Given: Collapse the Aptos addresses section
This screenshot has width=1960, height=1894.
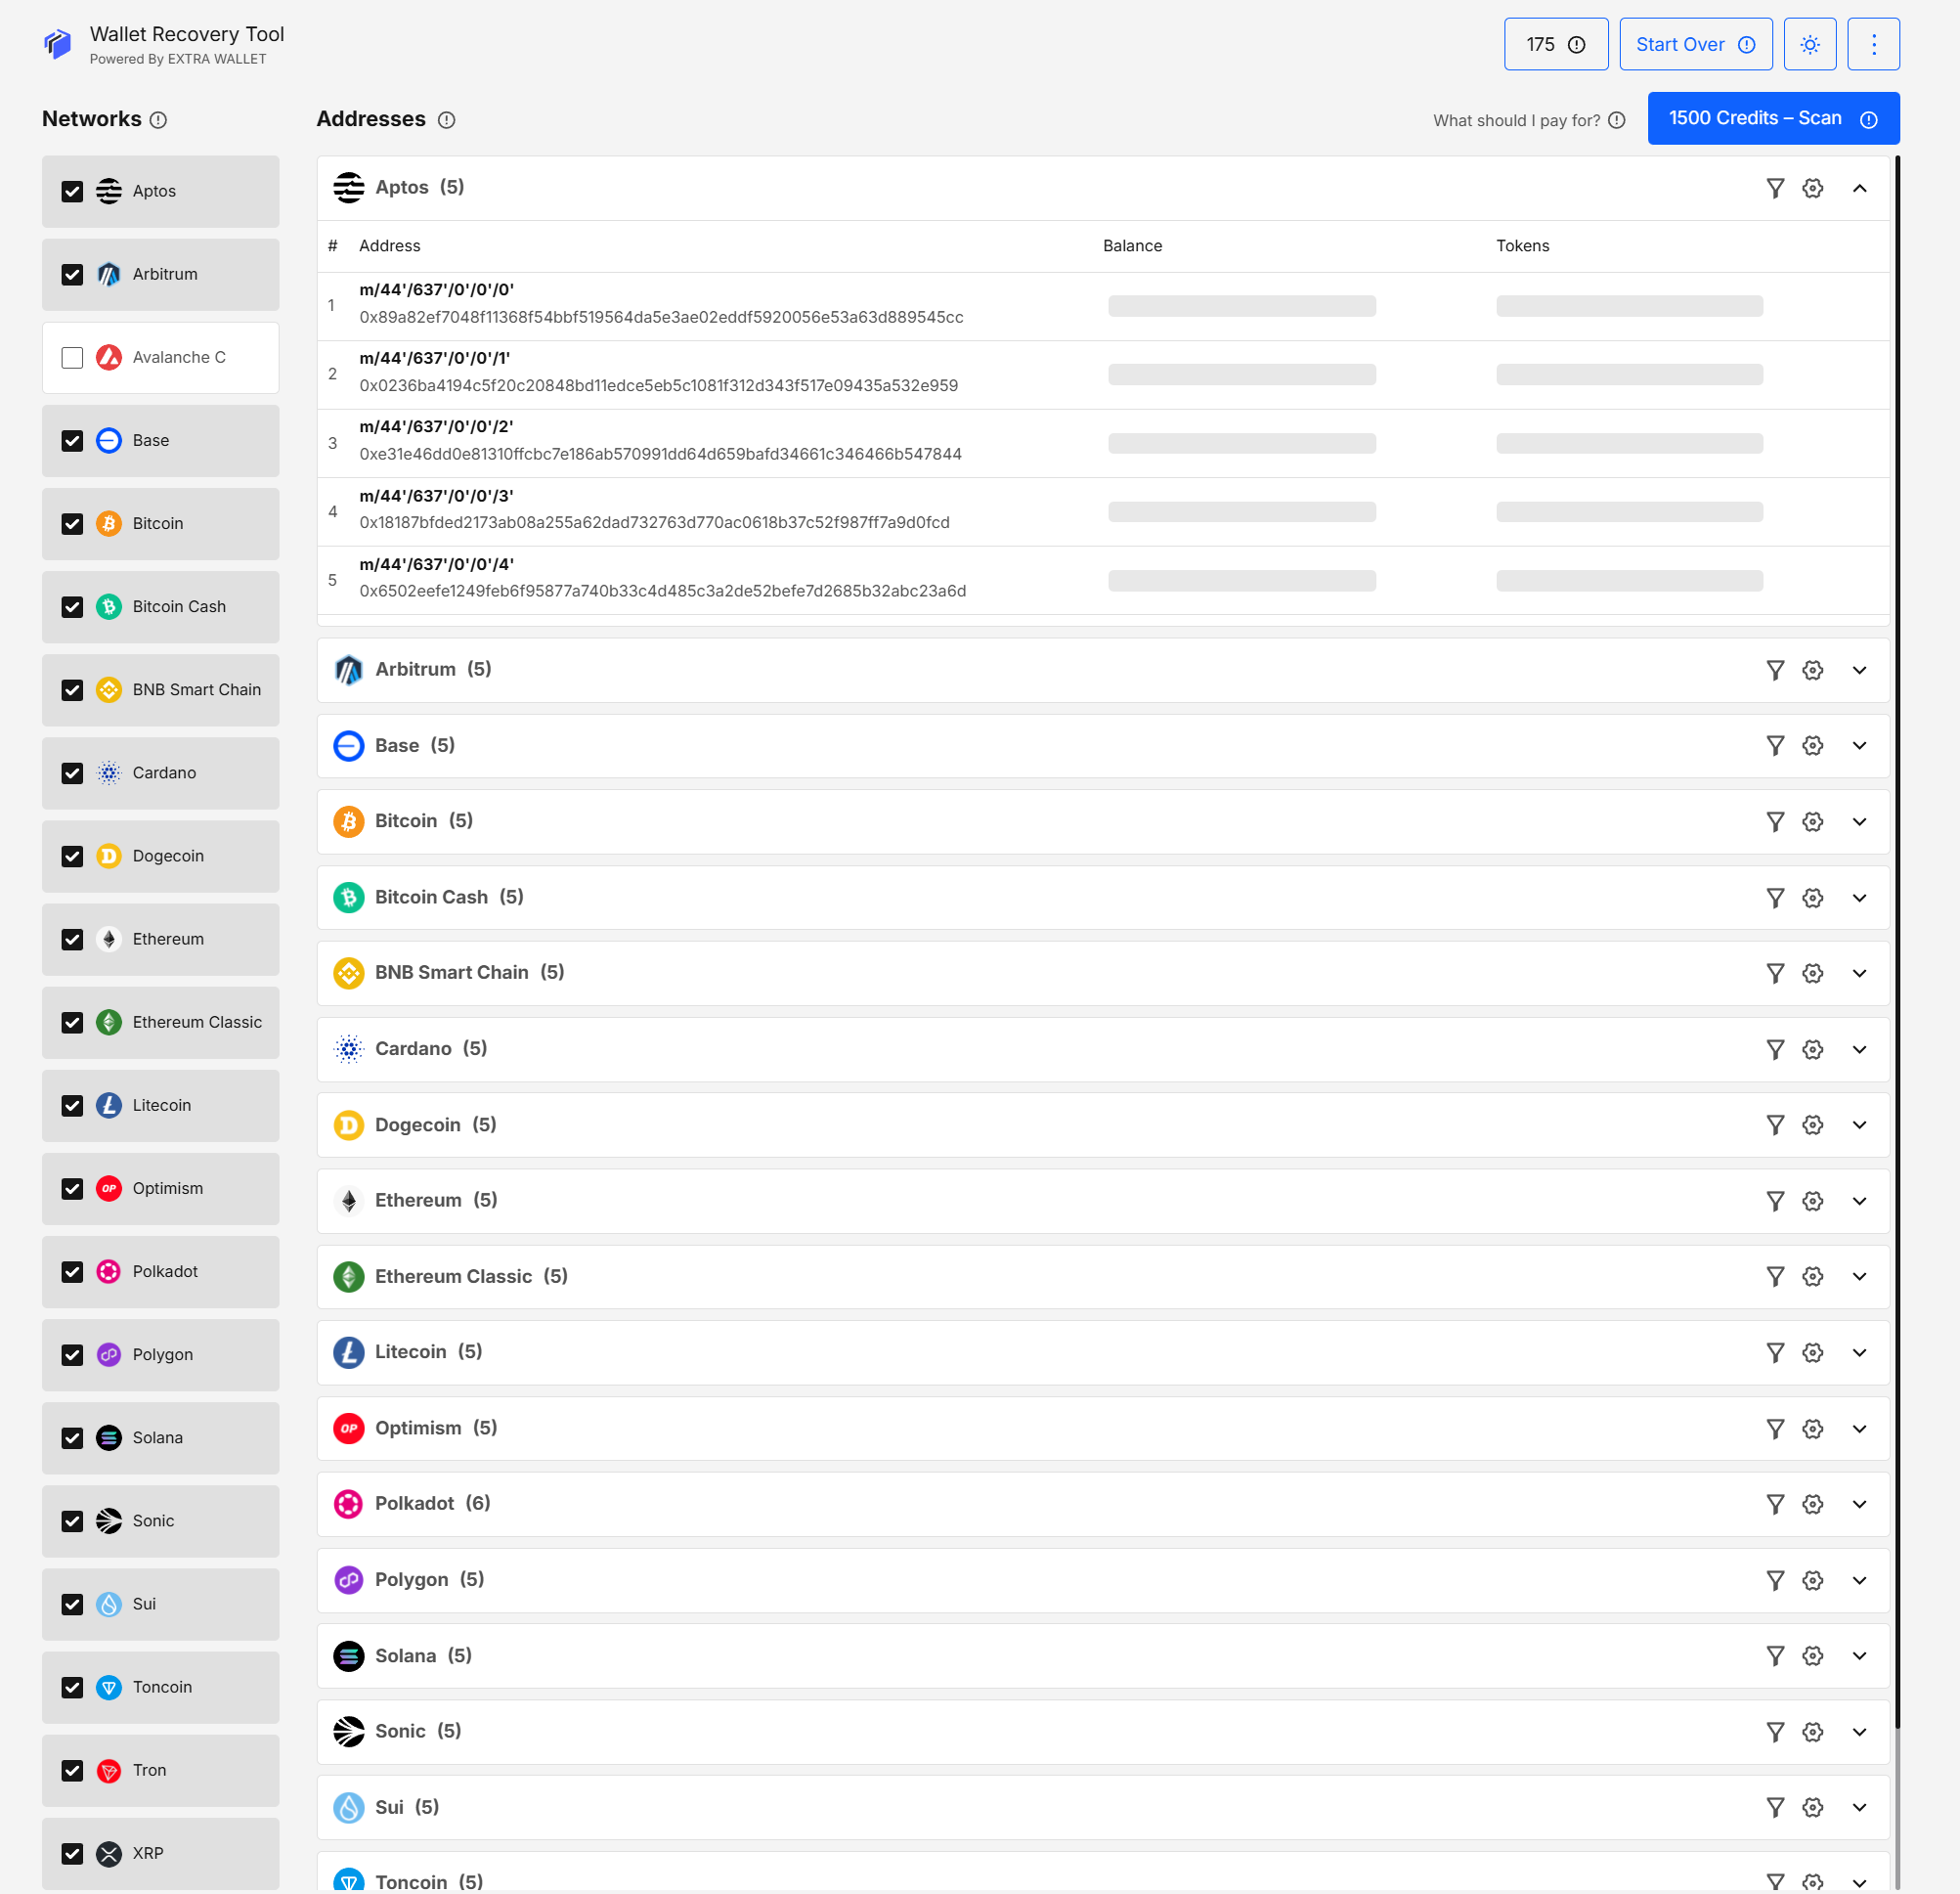Looking at the screenshot, I should (1860, 188).
